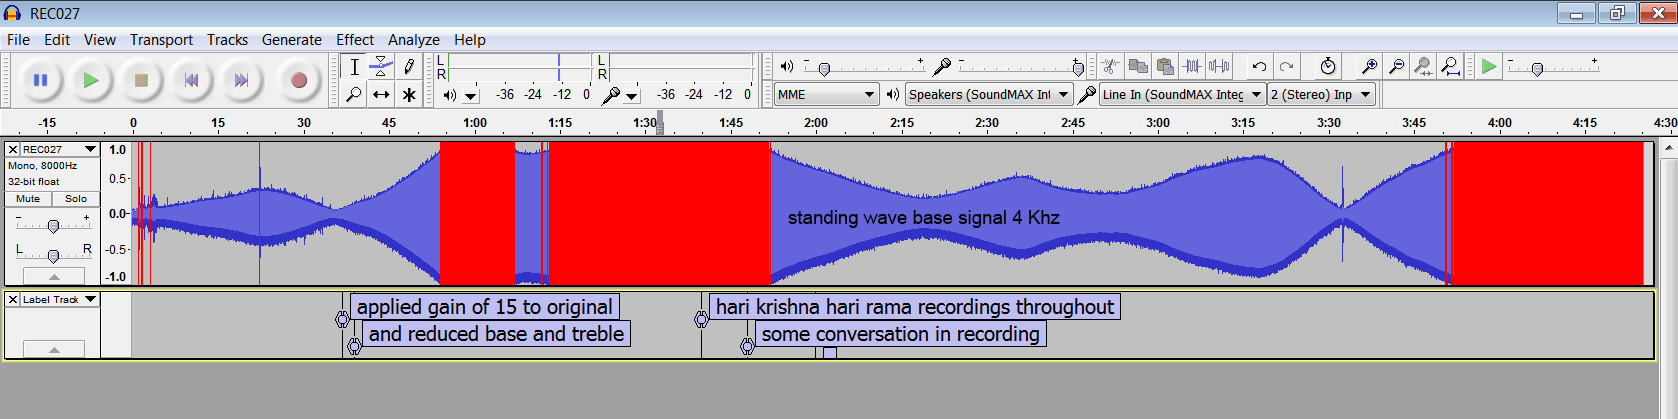Click the Fit project zoom icon
The image size is (1678, 419).
(1450, 66)
